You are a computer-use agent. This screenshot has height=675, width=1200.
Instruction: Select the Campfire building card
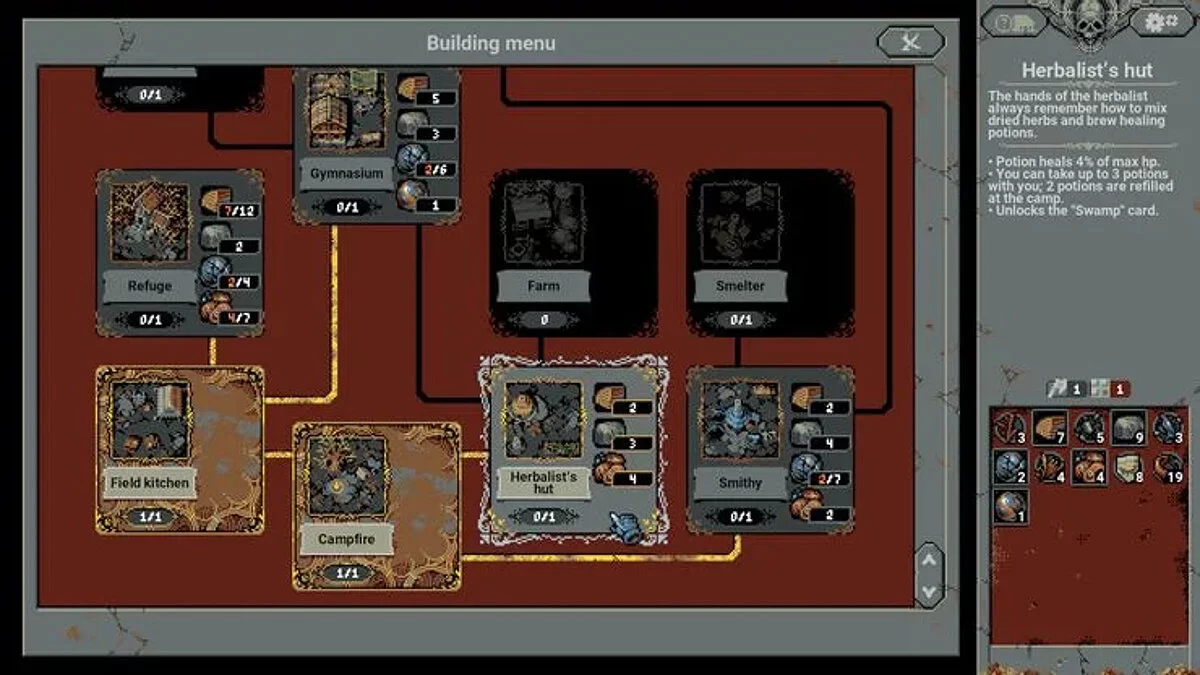click(x=377, y=506)
